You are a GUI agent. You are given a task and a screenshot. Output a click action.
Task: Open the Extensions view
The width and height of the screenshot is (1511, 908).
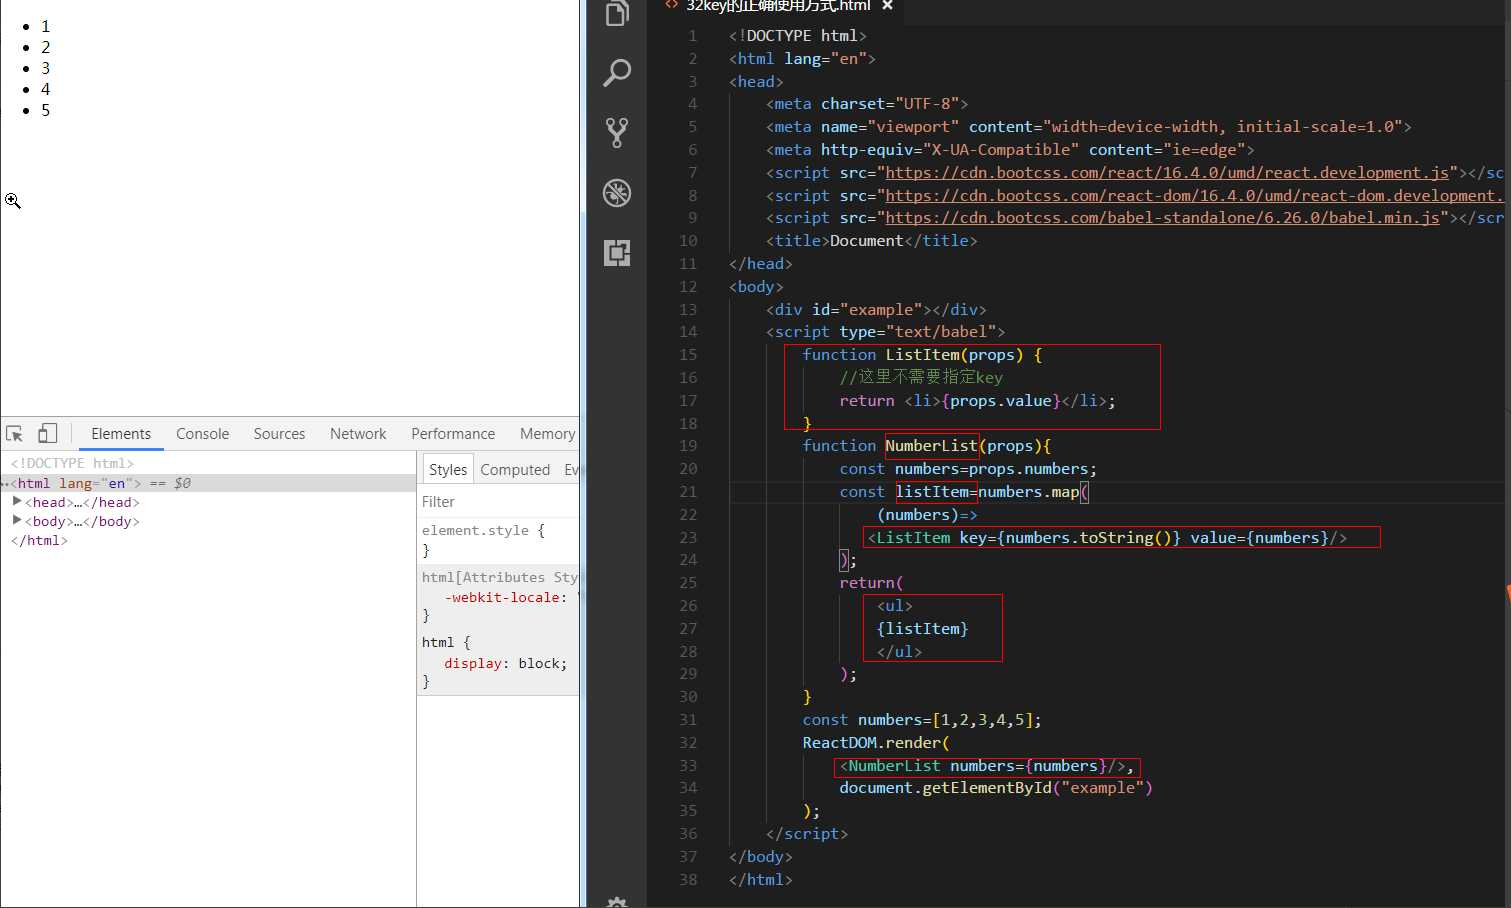point(617,252)
